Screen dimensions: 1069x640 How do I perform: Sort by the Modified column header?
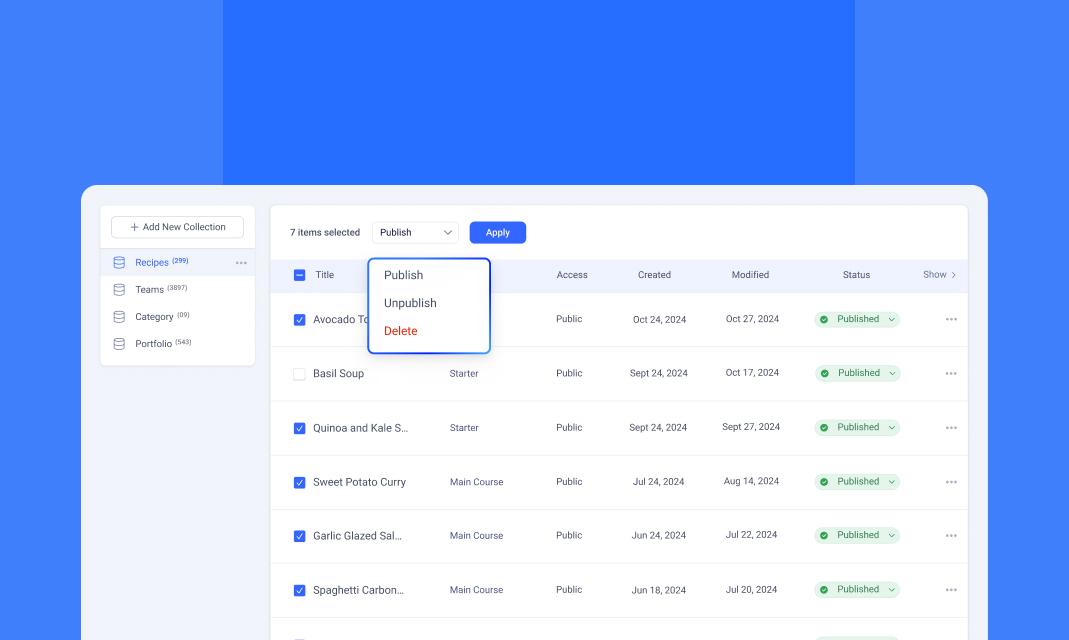750,275
